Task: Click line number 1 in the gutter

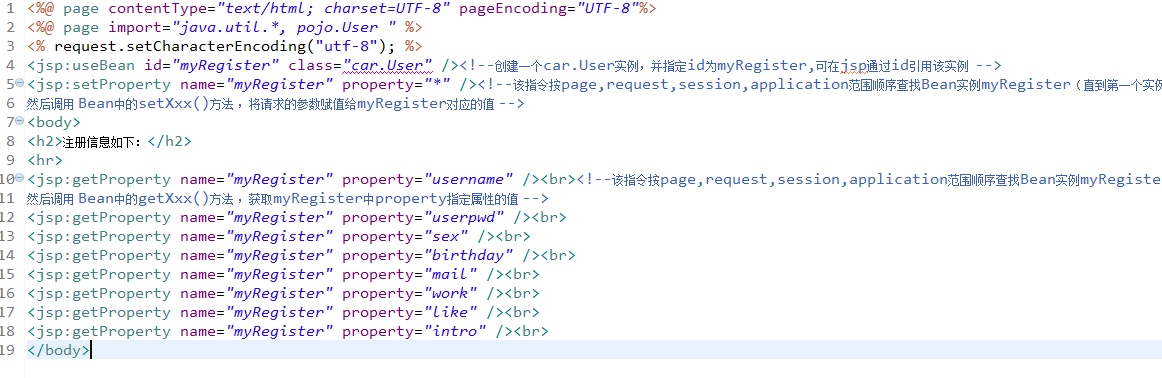Action: click(x=10, y=9)
